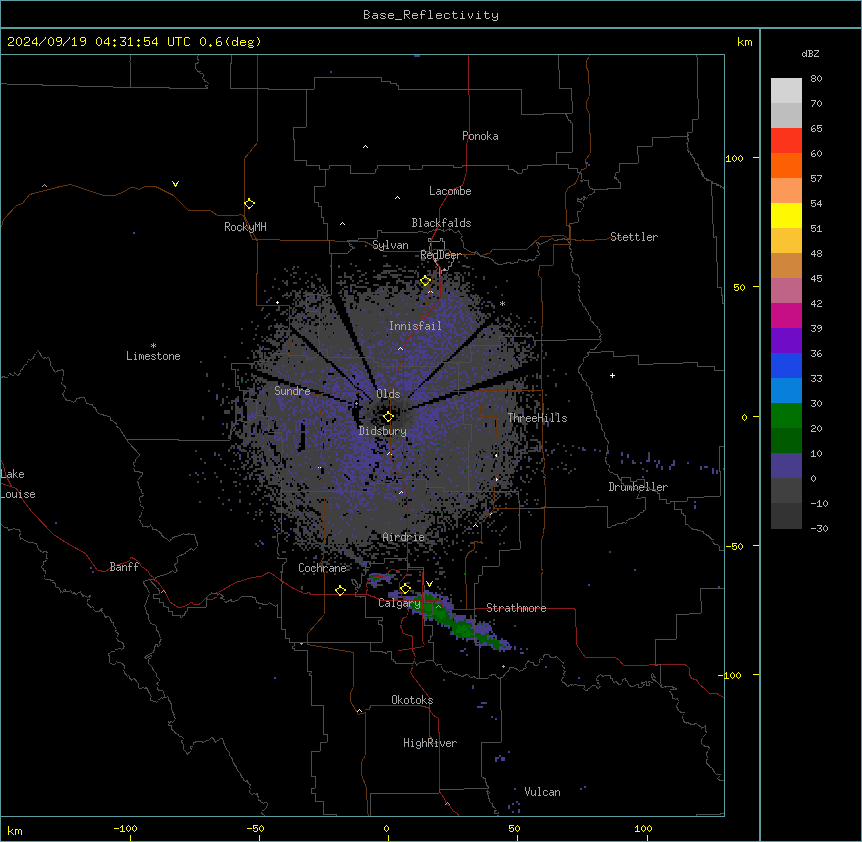Click the -100 tick on the bottom axis
This screenshot has height=842, width=862.
(x=125, y=828)
